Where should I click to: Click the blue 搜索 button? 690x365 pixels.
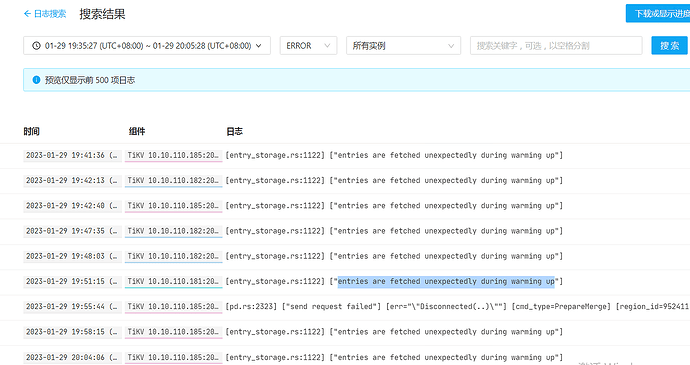click(669, 45)
